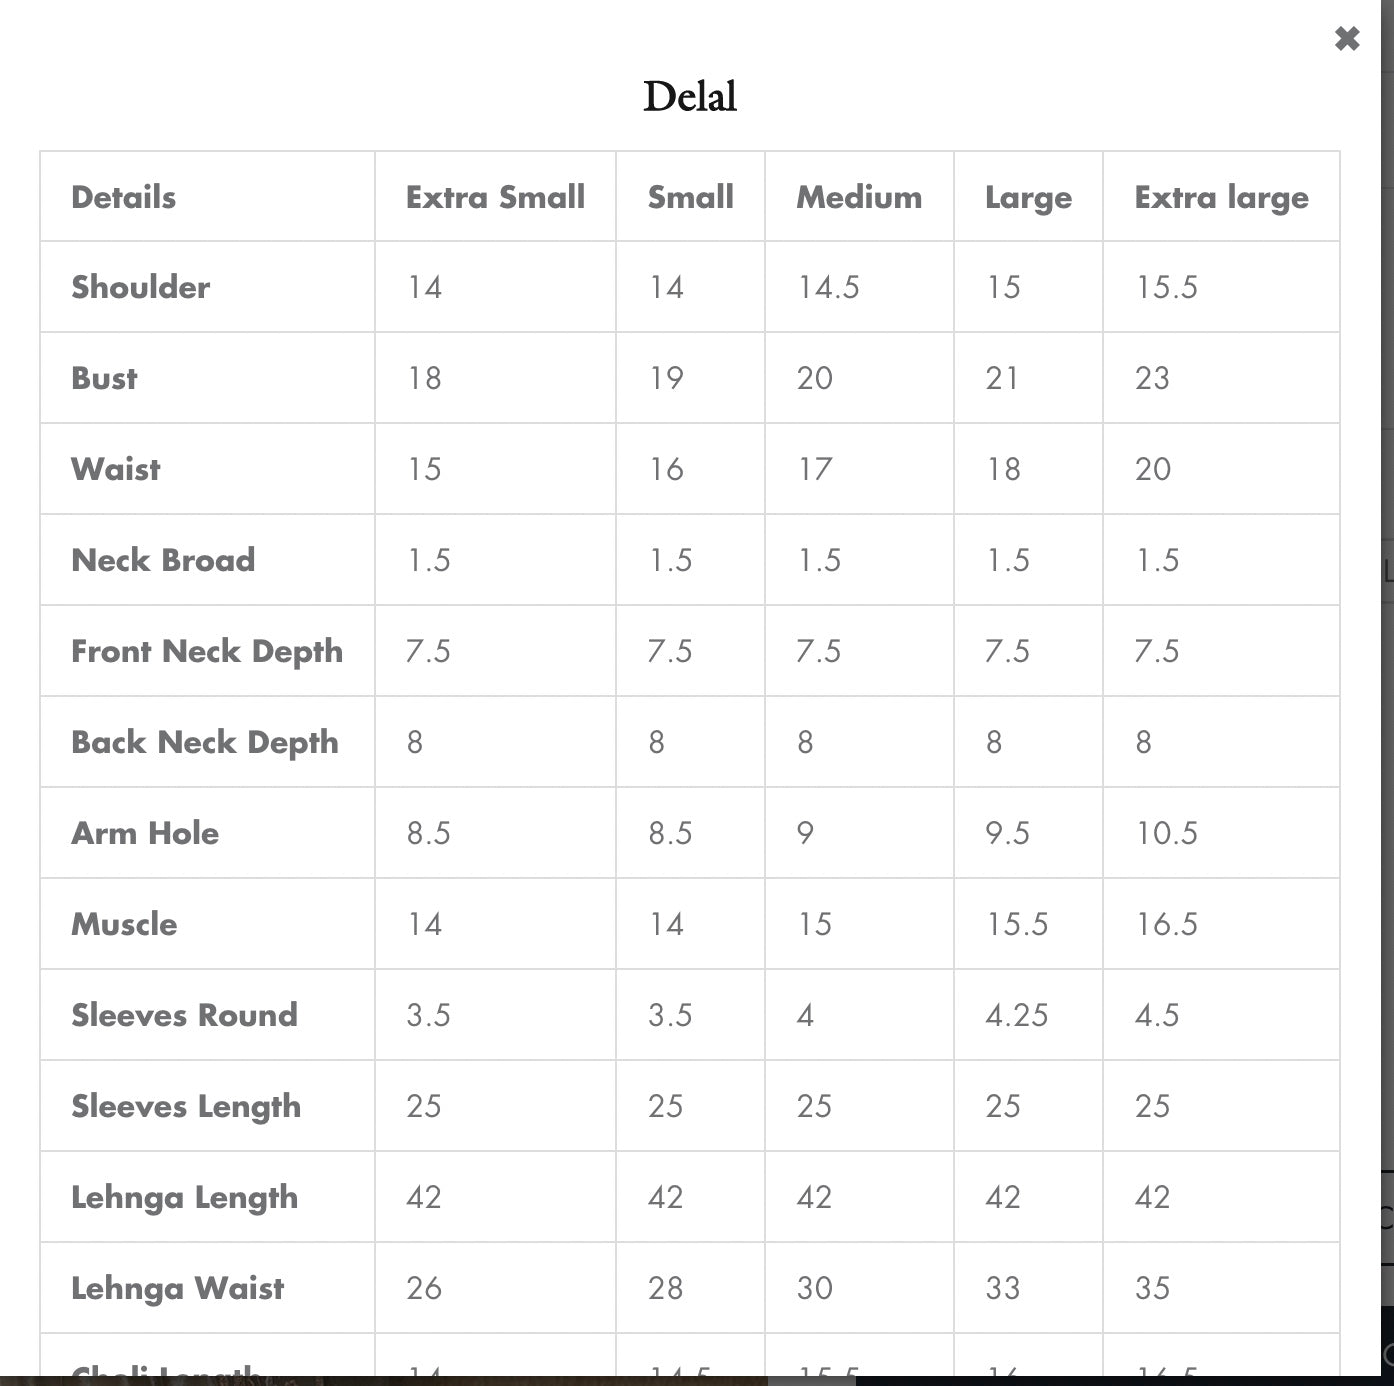
Task: Click the Medium column header
Action: tap(859, 197)
